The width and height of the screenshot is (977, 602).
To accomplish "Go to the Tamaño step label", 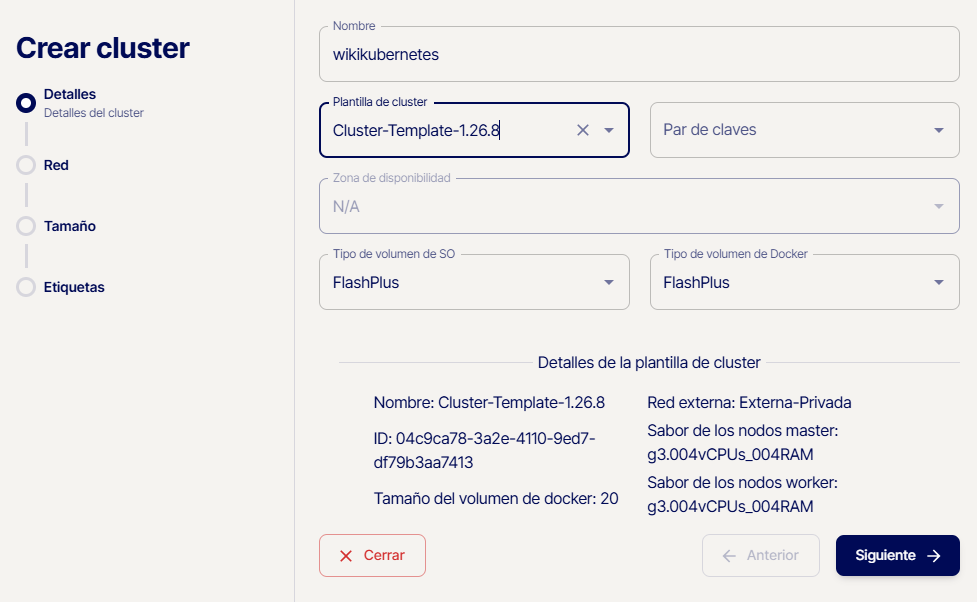I will pyautogui.click(x=70, y=226).
